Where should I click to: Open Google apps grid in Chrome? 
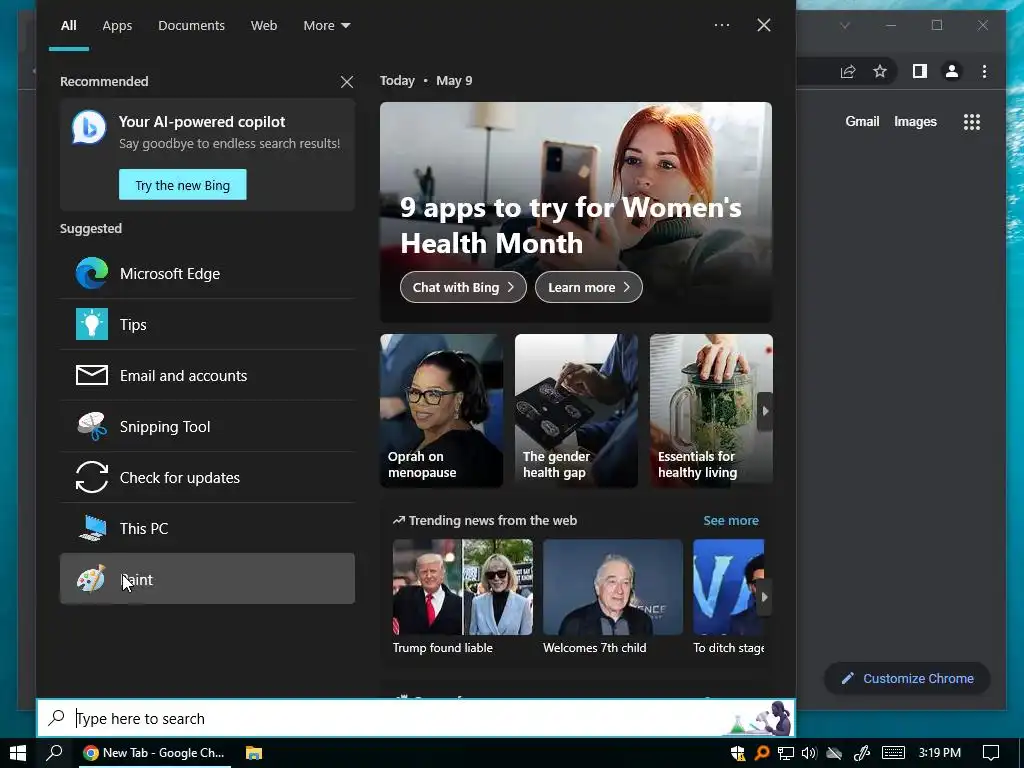click(x=972, y=122)
